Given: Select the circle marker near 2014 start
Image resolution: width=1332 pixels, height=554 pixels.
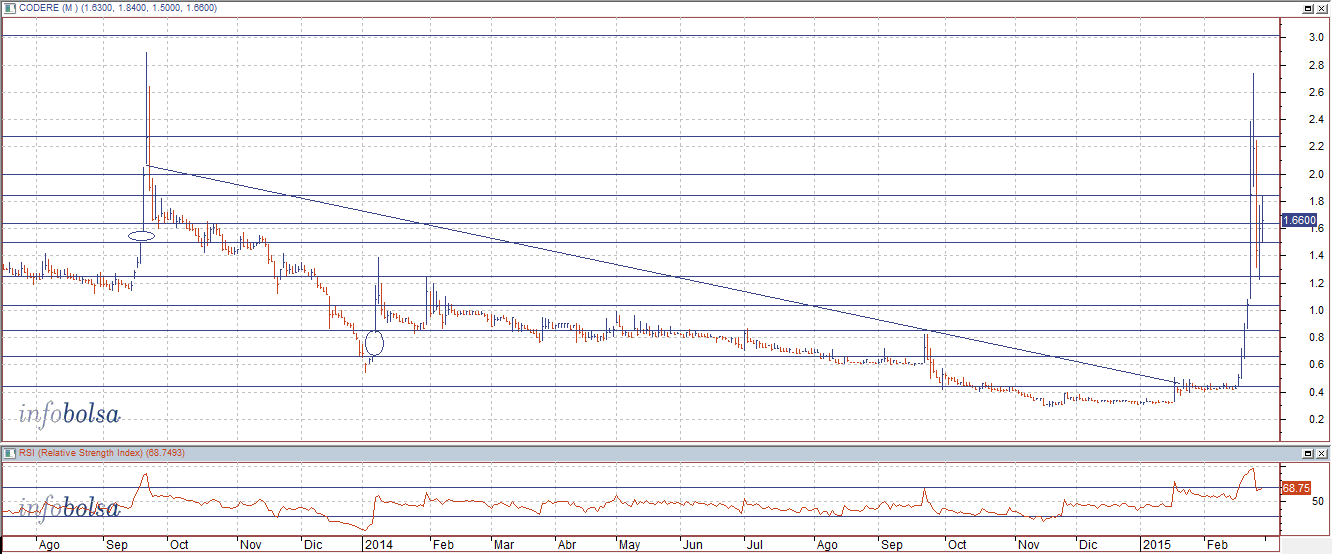Looking at the screenshot, I should coord(374,344).
